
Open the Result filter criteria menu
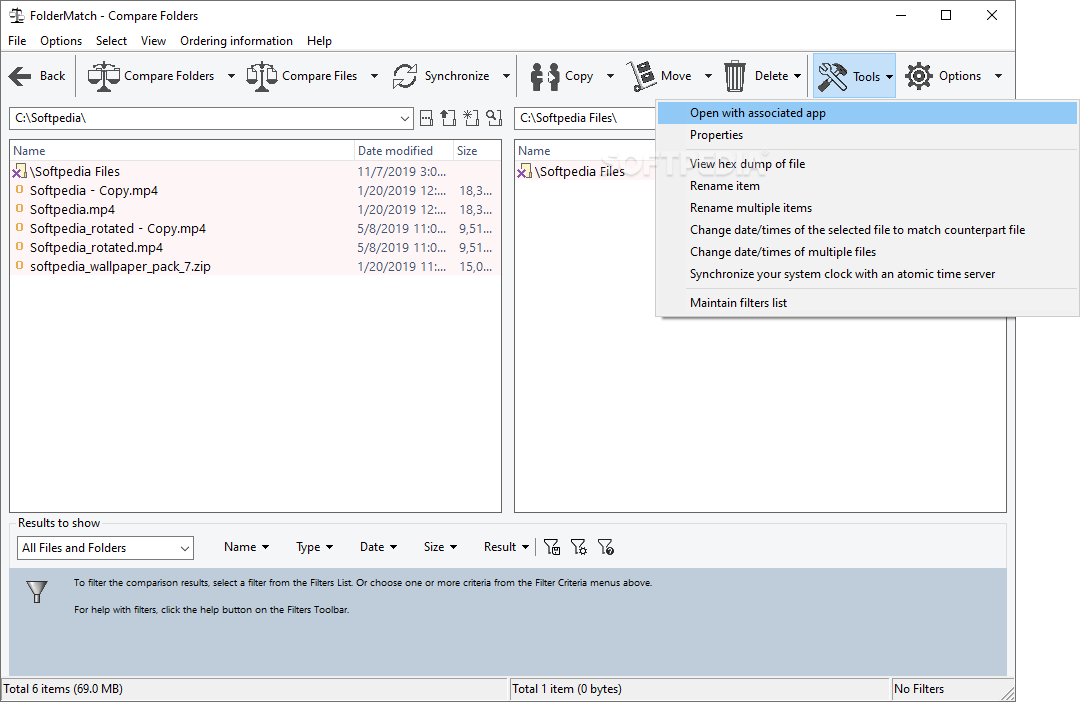(x=506, y=546)
